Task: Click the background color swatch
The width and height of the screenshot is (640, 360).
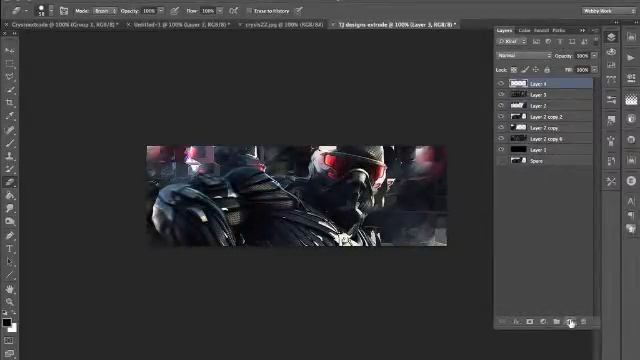Action: [x=13, y=328]
